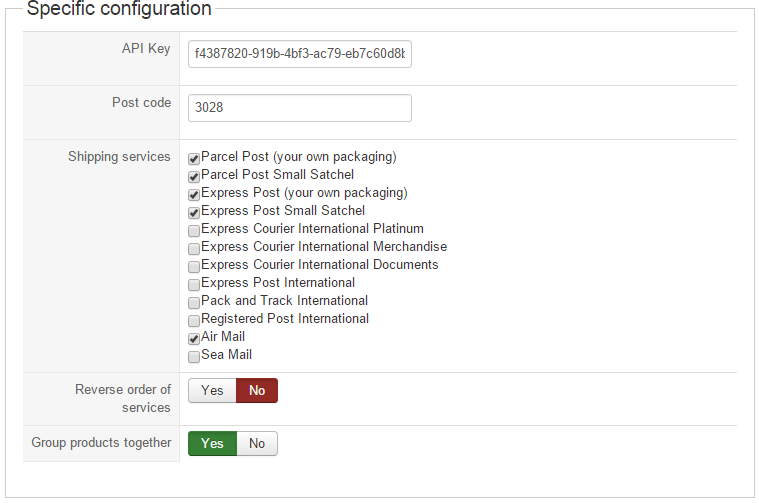Click the Post code input field
The width and height of the screenshot is (759, 503).
[x=299, y=108]
